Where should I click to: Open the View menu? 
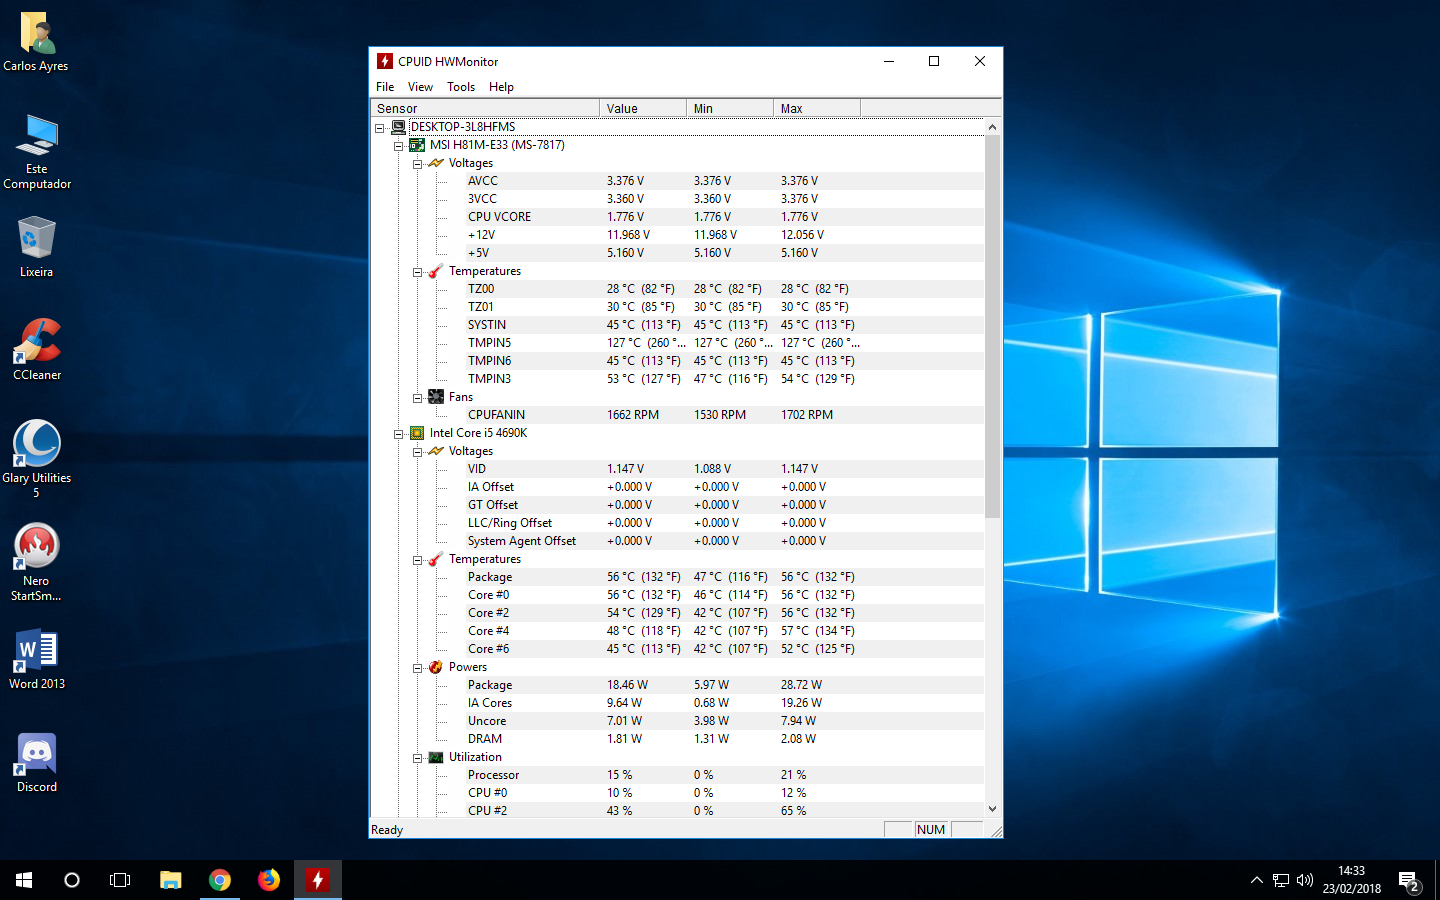(420, 87)
